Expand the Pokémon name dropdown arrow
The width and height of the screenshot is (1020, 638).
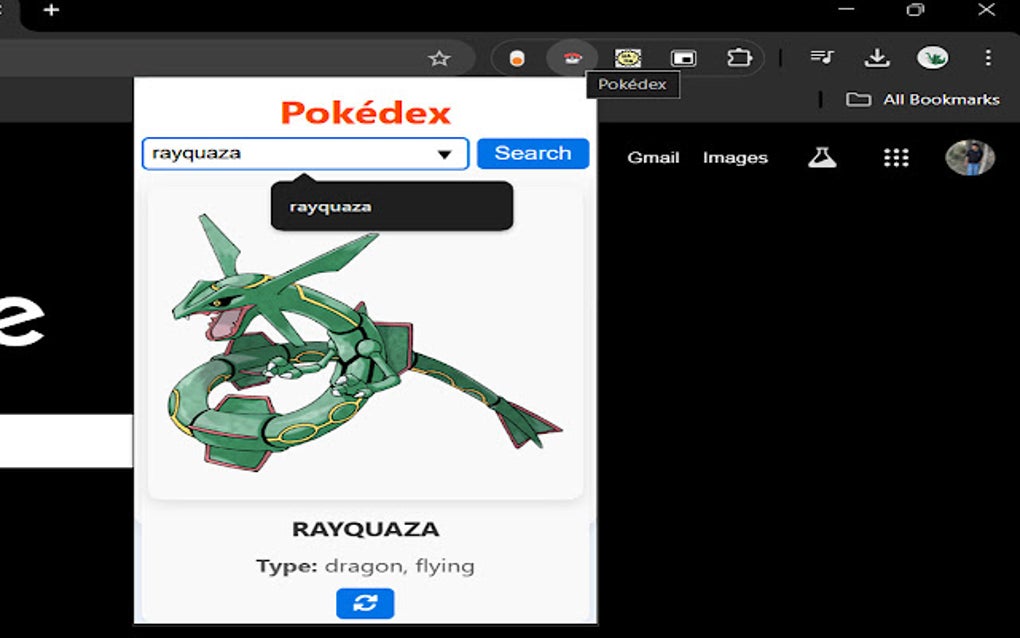tap(446, 153)
